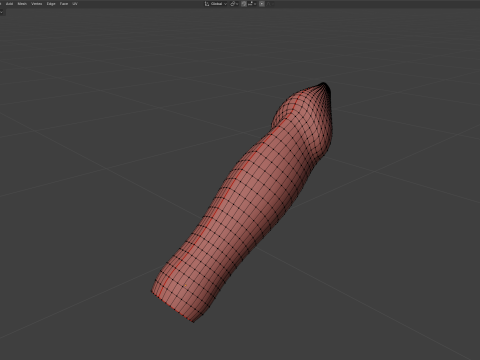The width and height of the screenshot is (480, 360).
Task: Open the UV menu
Action: [75, 4]
